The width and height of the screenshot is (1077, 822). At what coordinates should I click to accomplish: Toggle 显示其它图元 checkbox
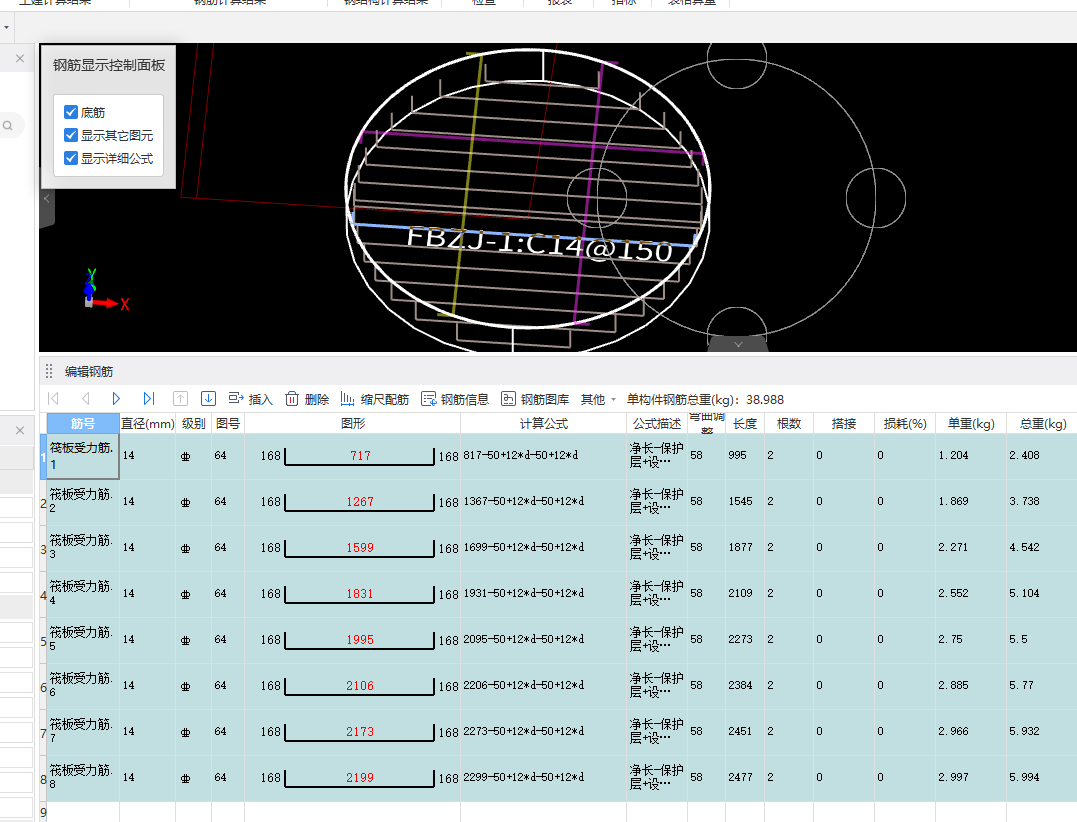click(71, 135)
